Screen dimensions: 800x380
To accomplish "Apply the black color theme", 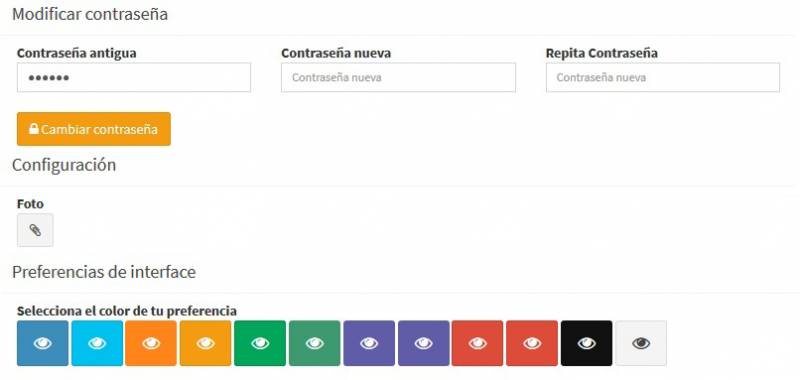I will click(x=587, y=343).
